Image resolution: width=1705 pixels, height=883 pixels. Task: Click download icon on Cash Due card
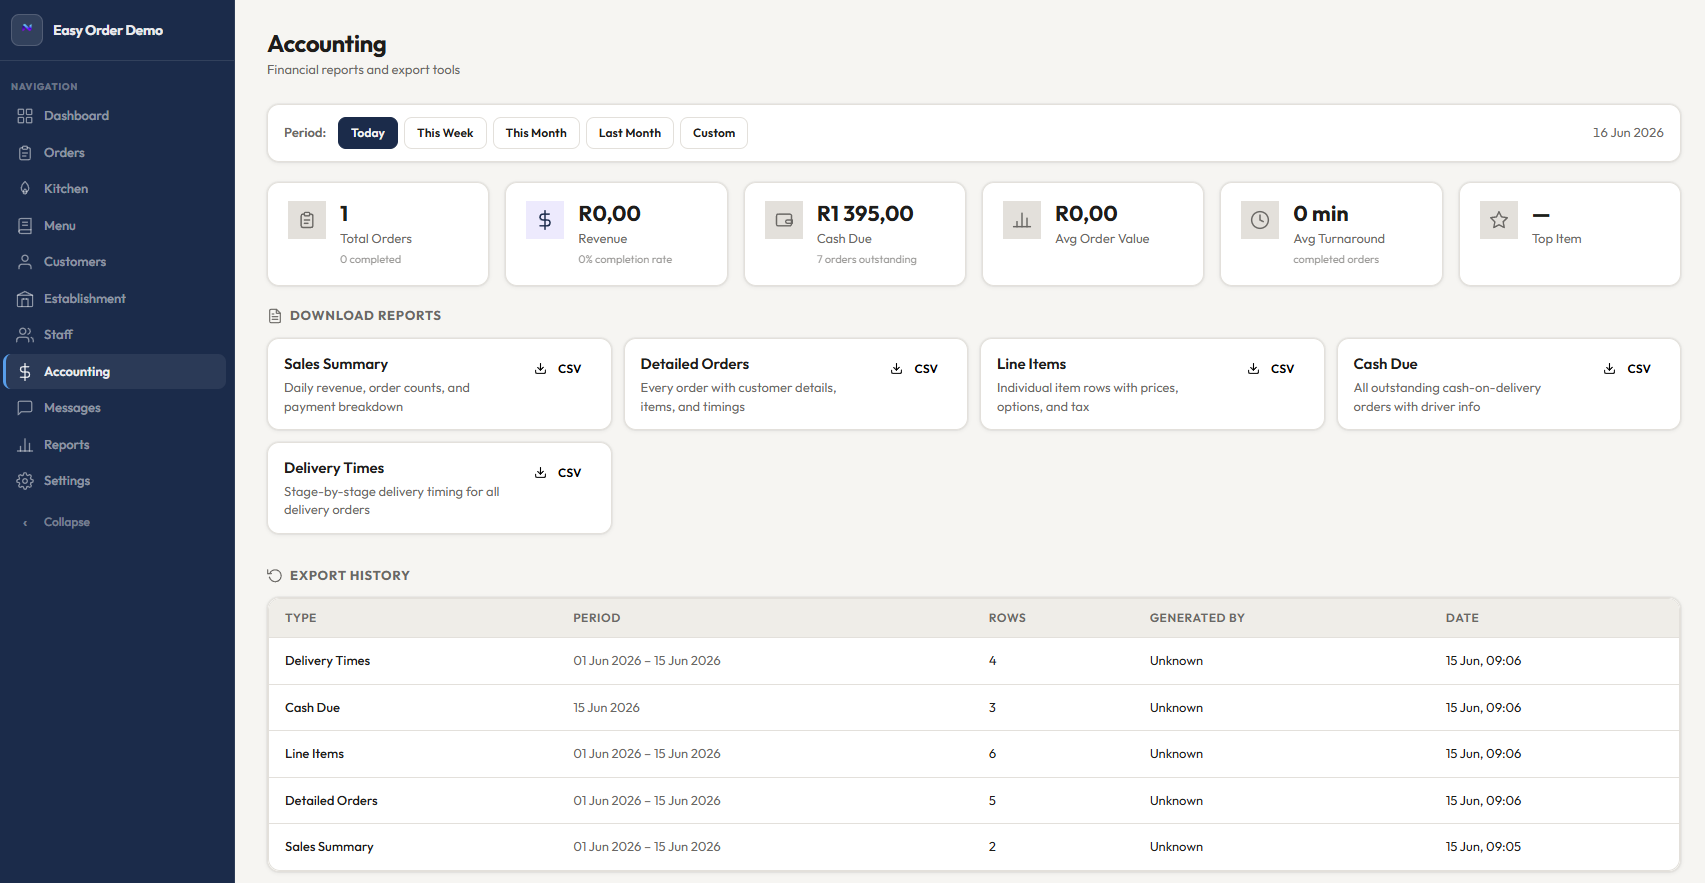pyautogui.click(x=1610, y=369)
